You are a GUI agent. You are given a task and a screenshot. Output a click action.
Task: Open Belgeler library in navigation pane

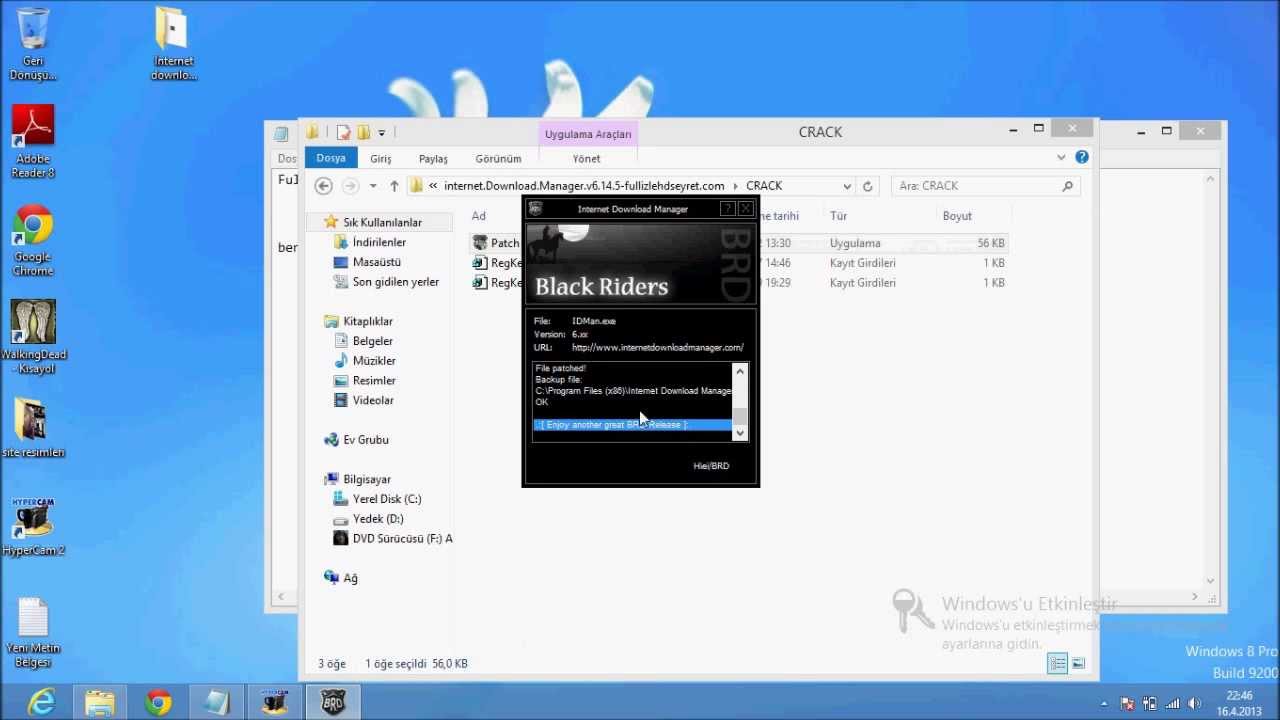pos(372,341)
